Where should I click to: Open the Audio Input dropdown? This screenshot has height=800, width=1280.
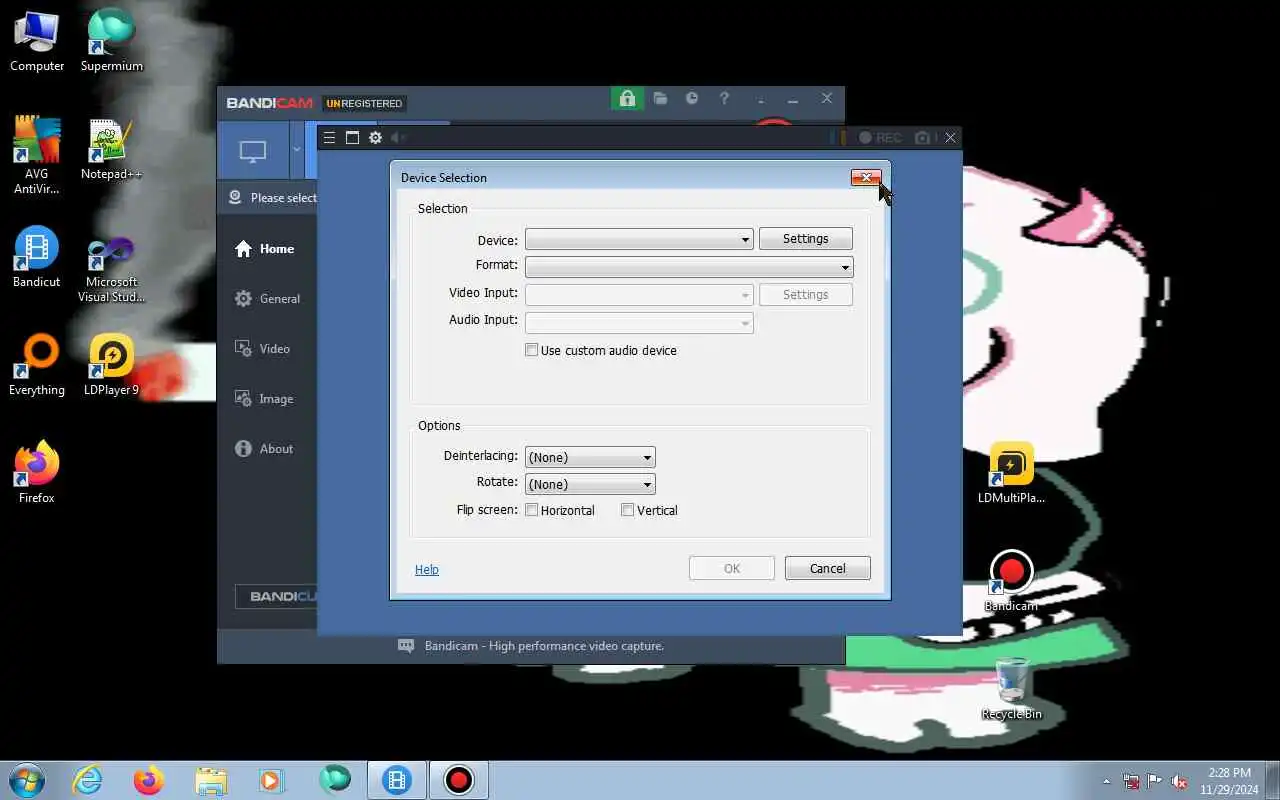(639, 322)
